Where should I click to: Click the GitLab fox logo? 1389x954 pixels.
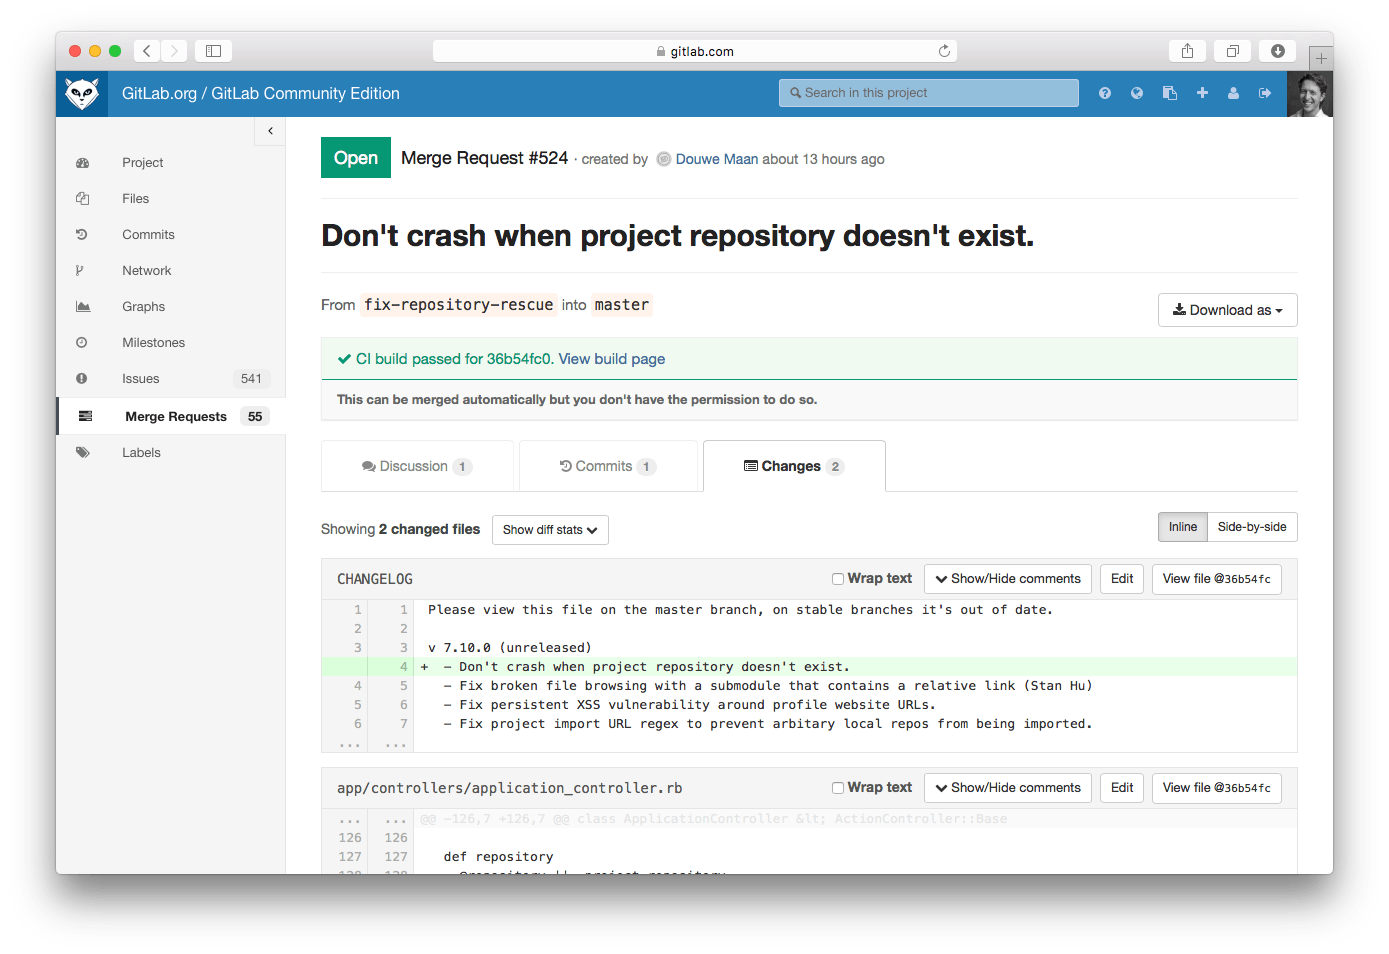click(x=82, y=92)
